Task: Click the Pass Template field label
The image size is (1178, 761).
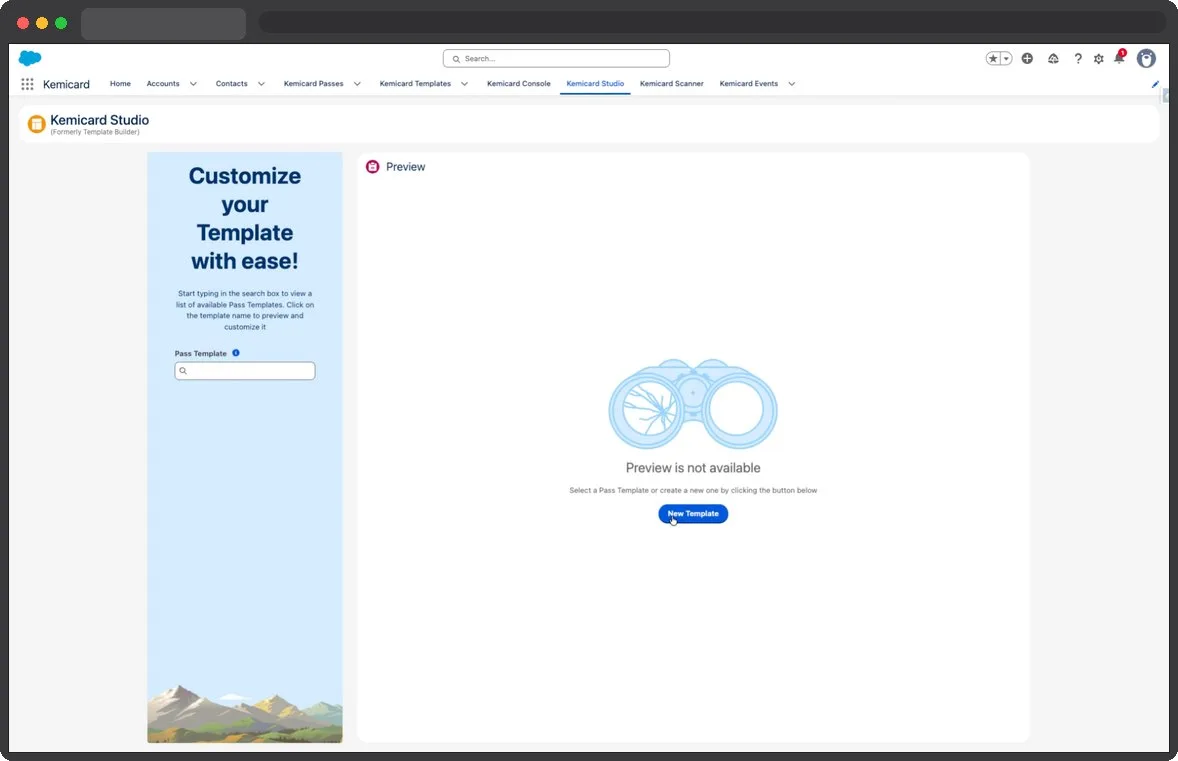Action: coord(201,353)
